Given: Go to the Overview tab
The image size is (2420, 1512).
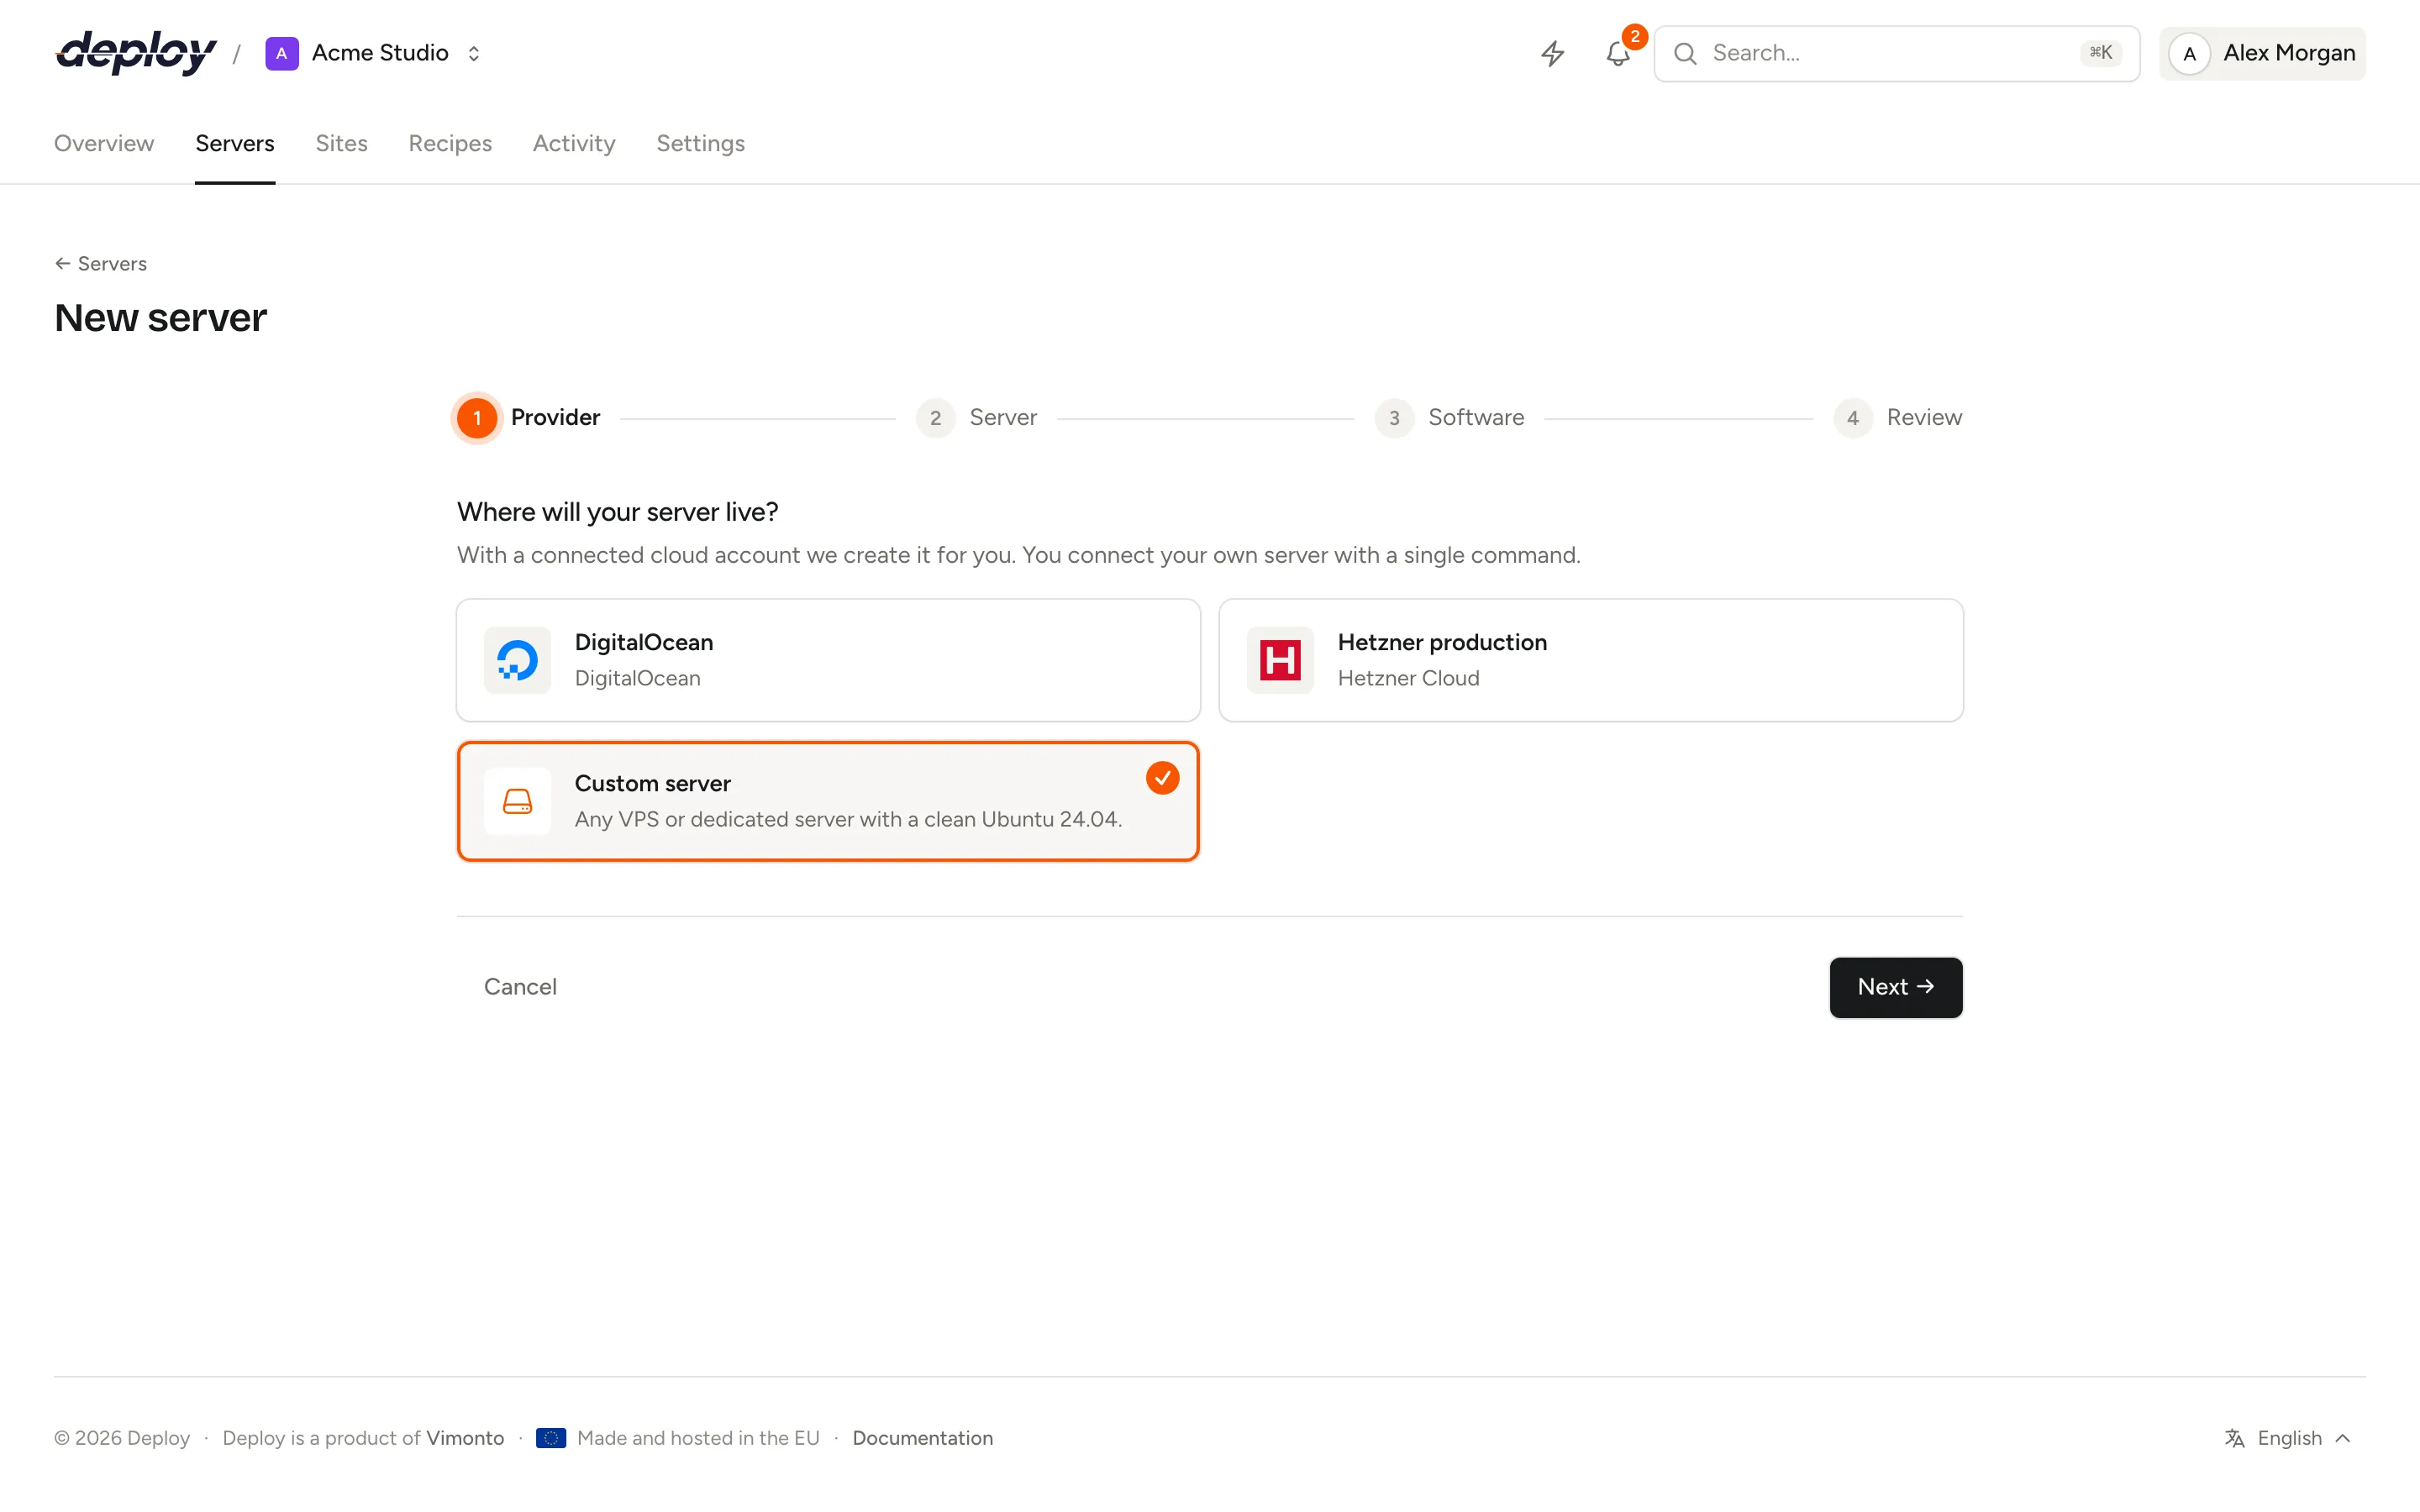Looking at the screenshot, I should [104, 143].
